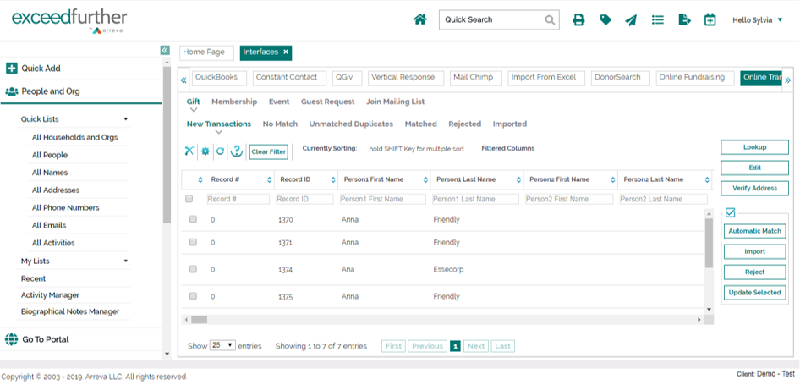Open the gear settings icon in grid toolbar

coord(205,151)
